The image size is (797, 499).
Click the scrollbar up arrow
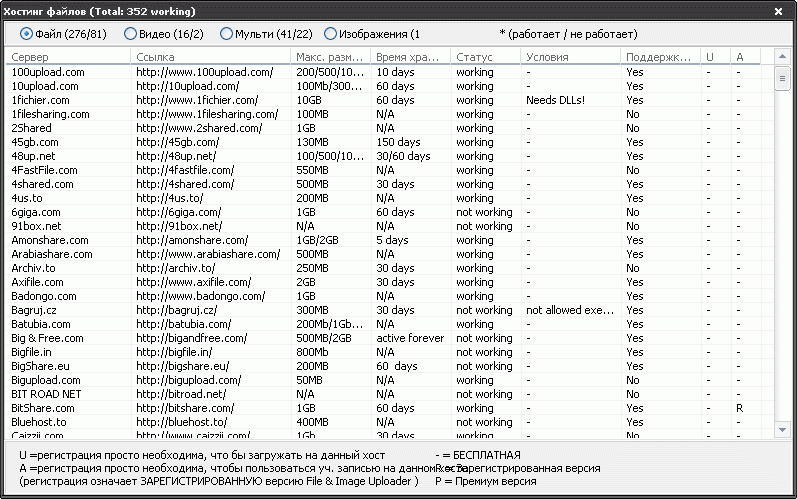coord(782,56)
